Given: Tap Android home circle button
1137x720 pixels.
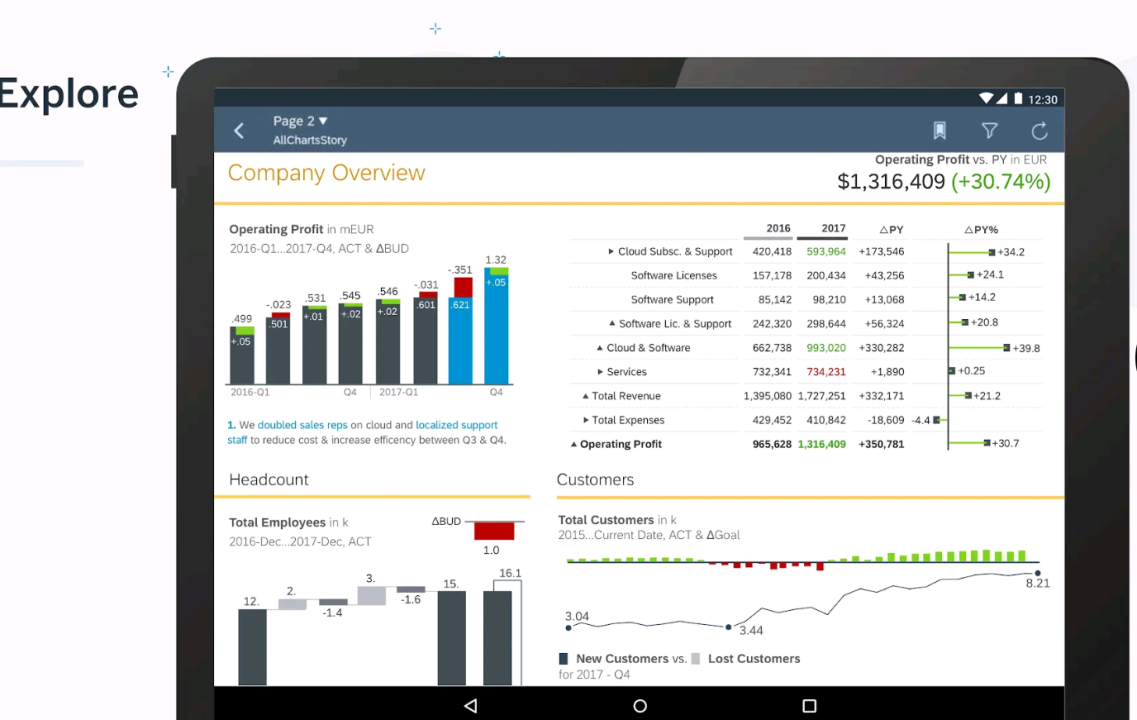Looking at the screenshot, I should [x=640, y=705].
